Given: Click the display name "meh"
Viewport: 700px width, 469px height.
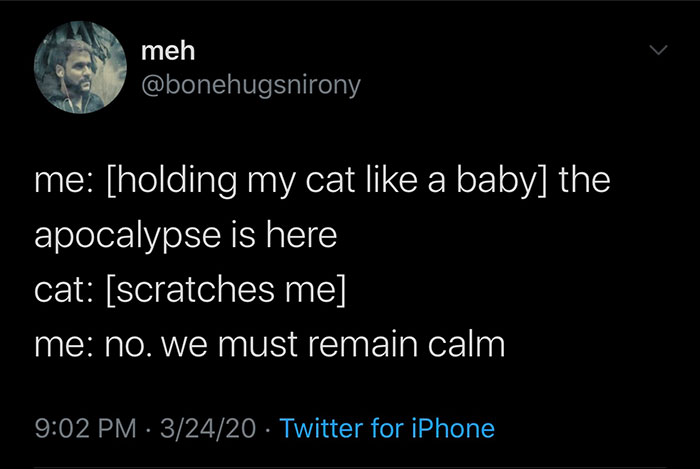Looking at the screenshot, I should pos(168,51).
